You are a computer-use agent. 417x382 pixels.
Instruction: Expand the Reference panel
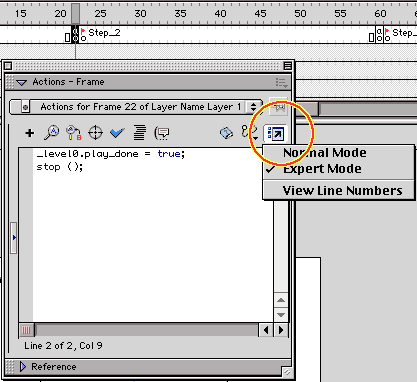(23, 367)
